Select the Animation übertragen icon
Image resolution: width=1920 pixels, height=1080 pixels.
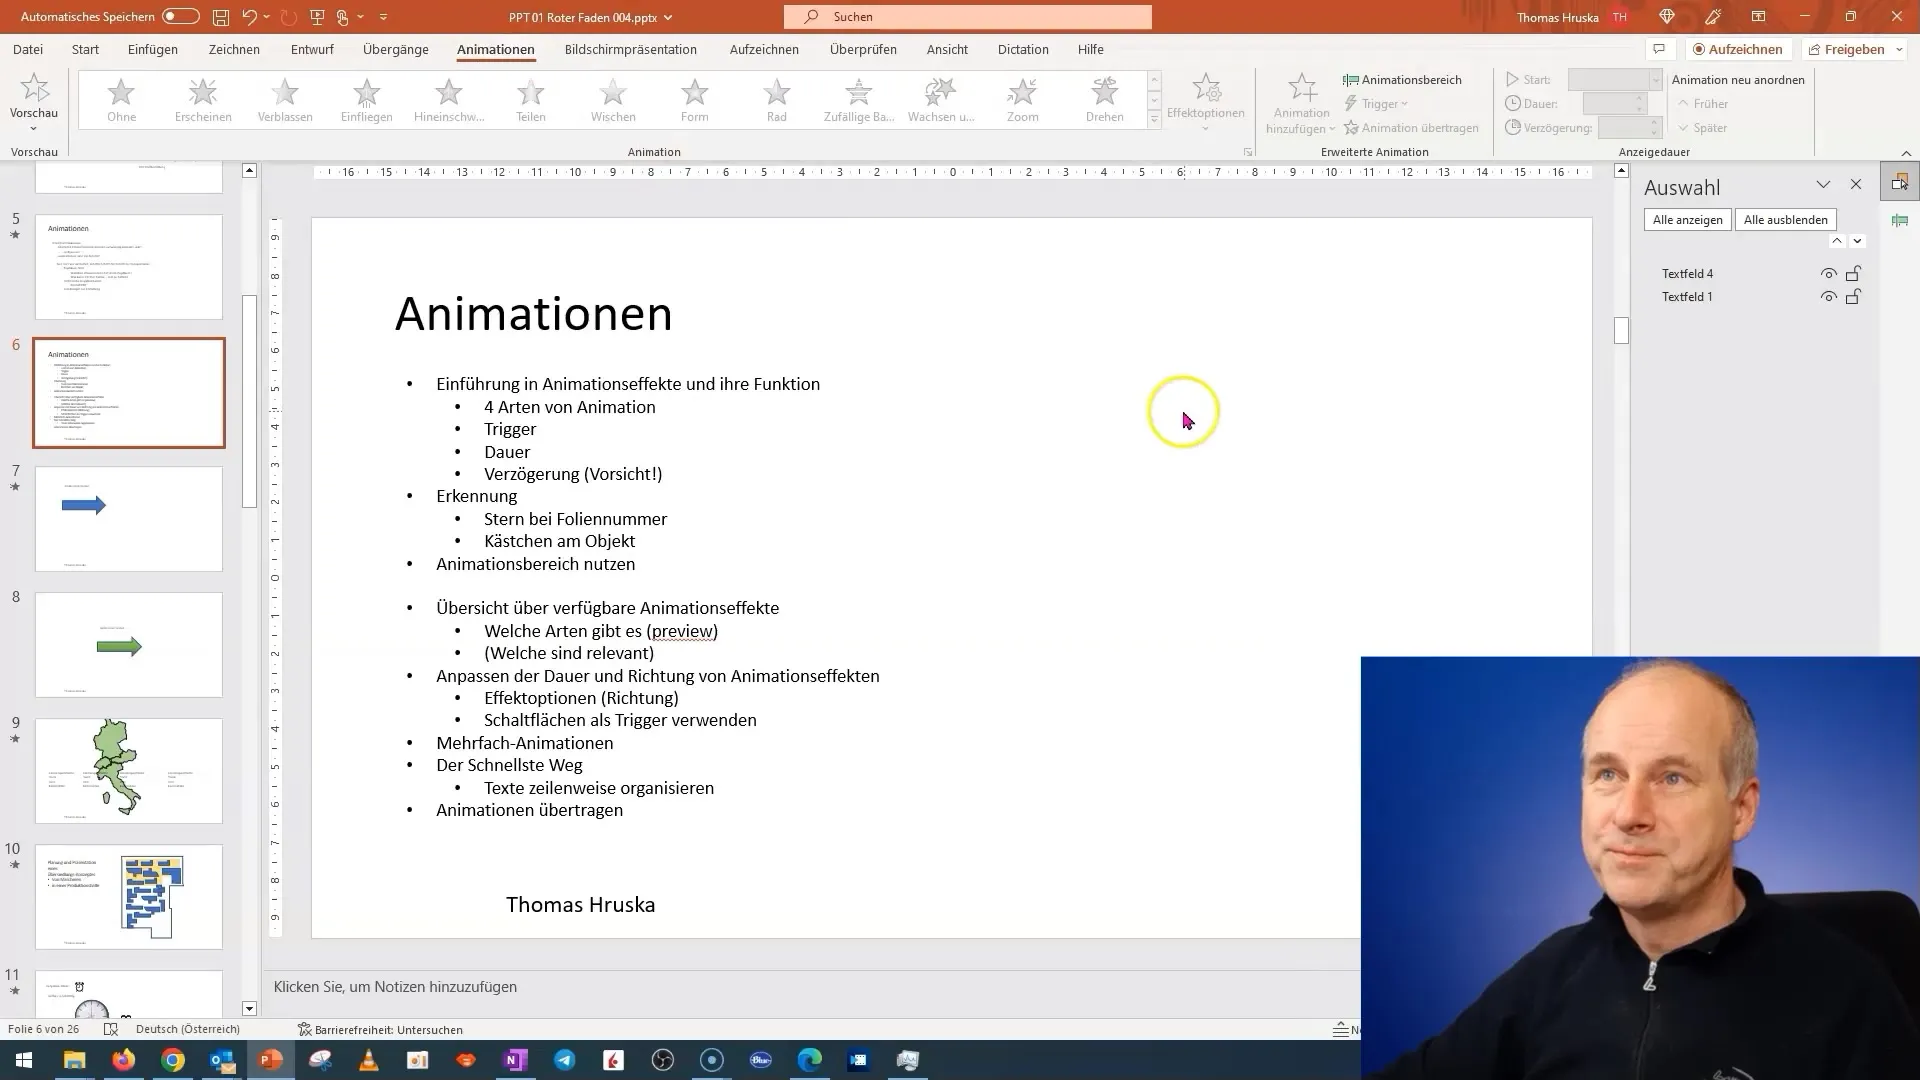pyautogui.click(x=1350, y=127)
